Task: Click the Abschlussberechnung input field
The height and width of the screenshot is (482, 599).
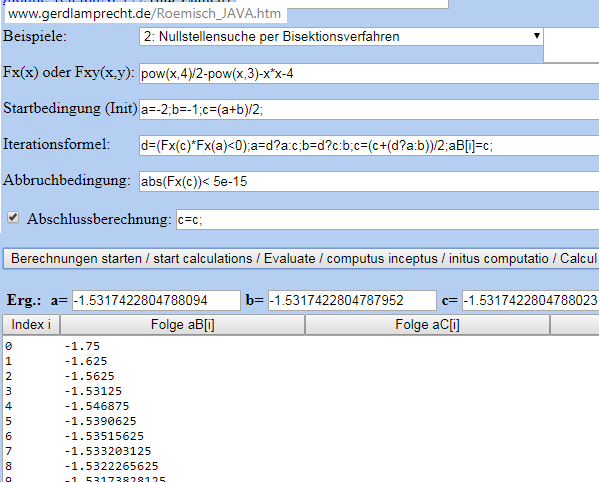Action: pos(387,220)
